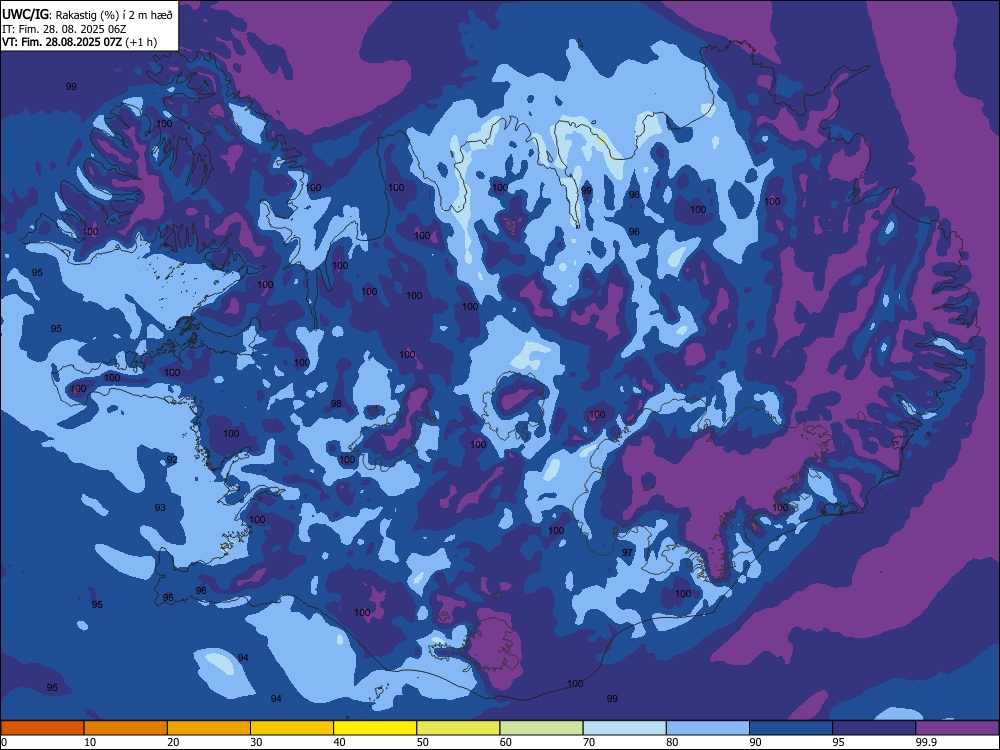Screen dimensions: 1000x750
Task: Click the '93' humidity value on the map
Action: pos(160,508)
